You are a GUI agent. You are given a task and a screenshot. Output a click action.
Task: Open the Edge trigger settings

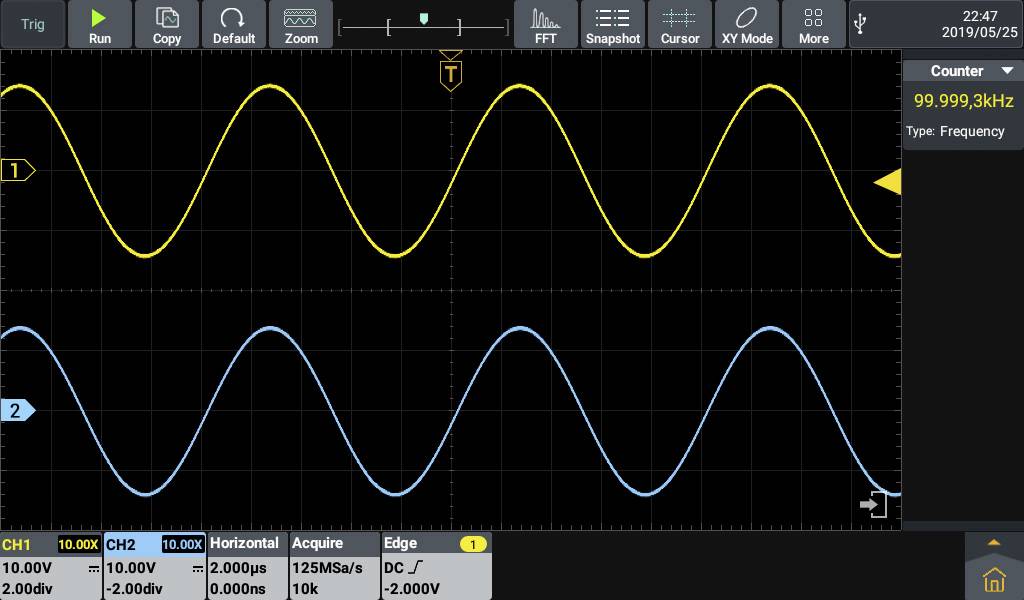(x=436, y=566)
